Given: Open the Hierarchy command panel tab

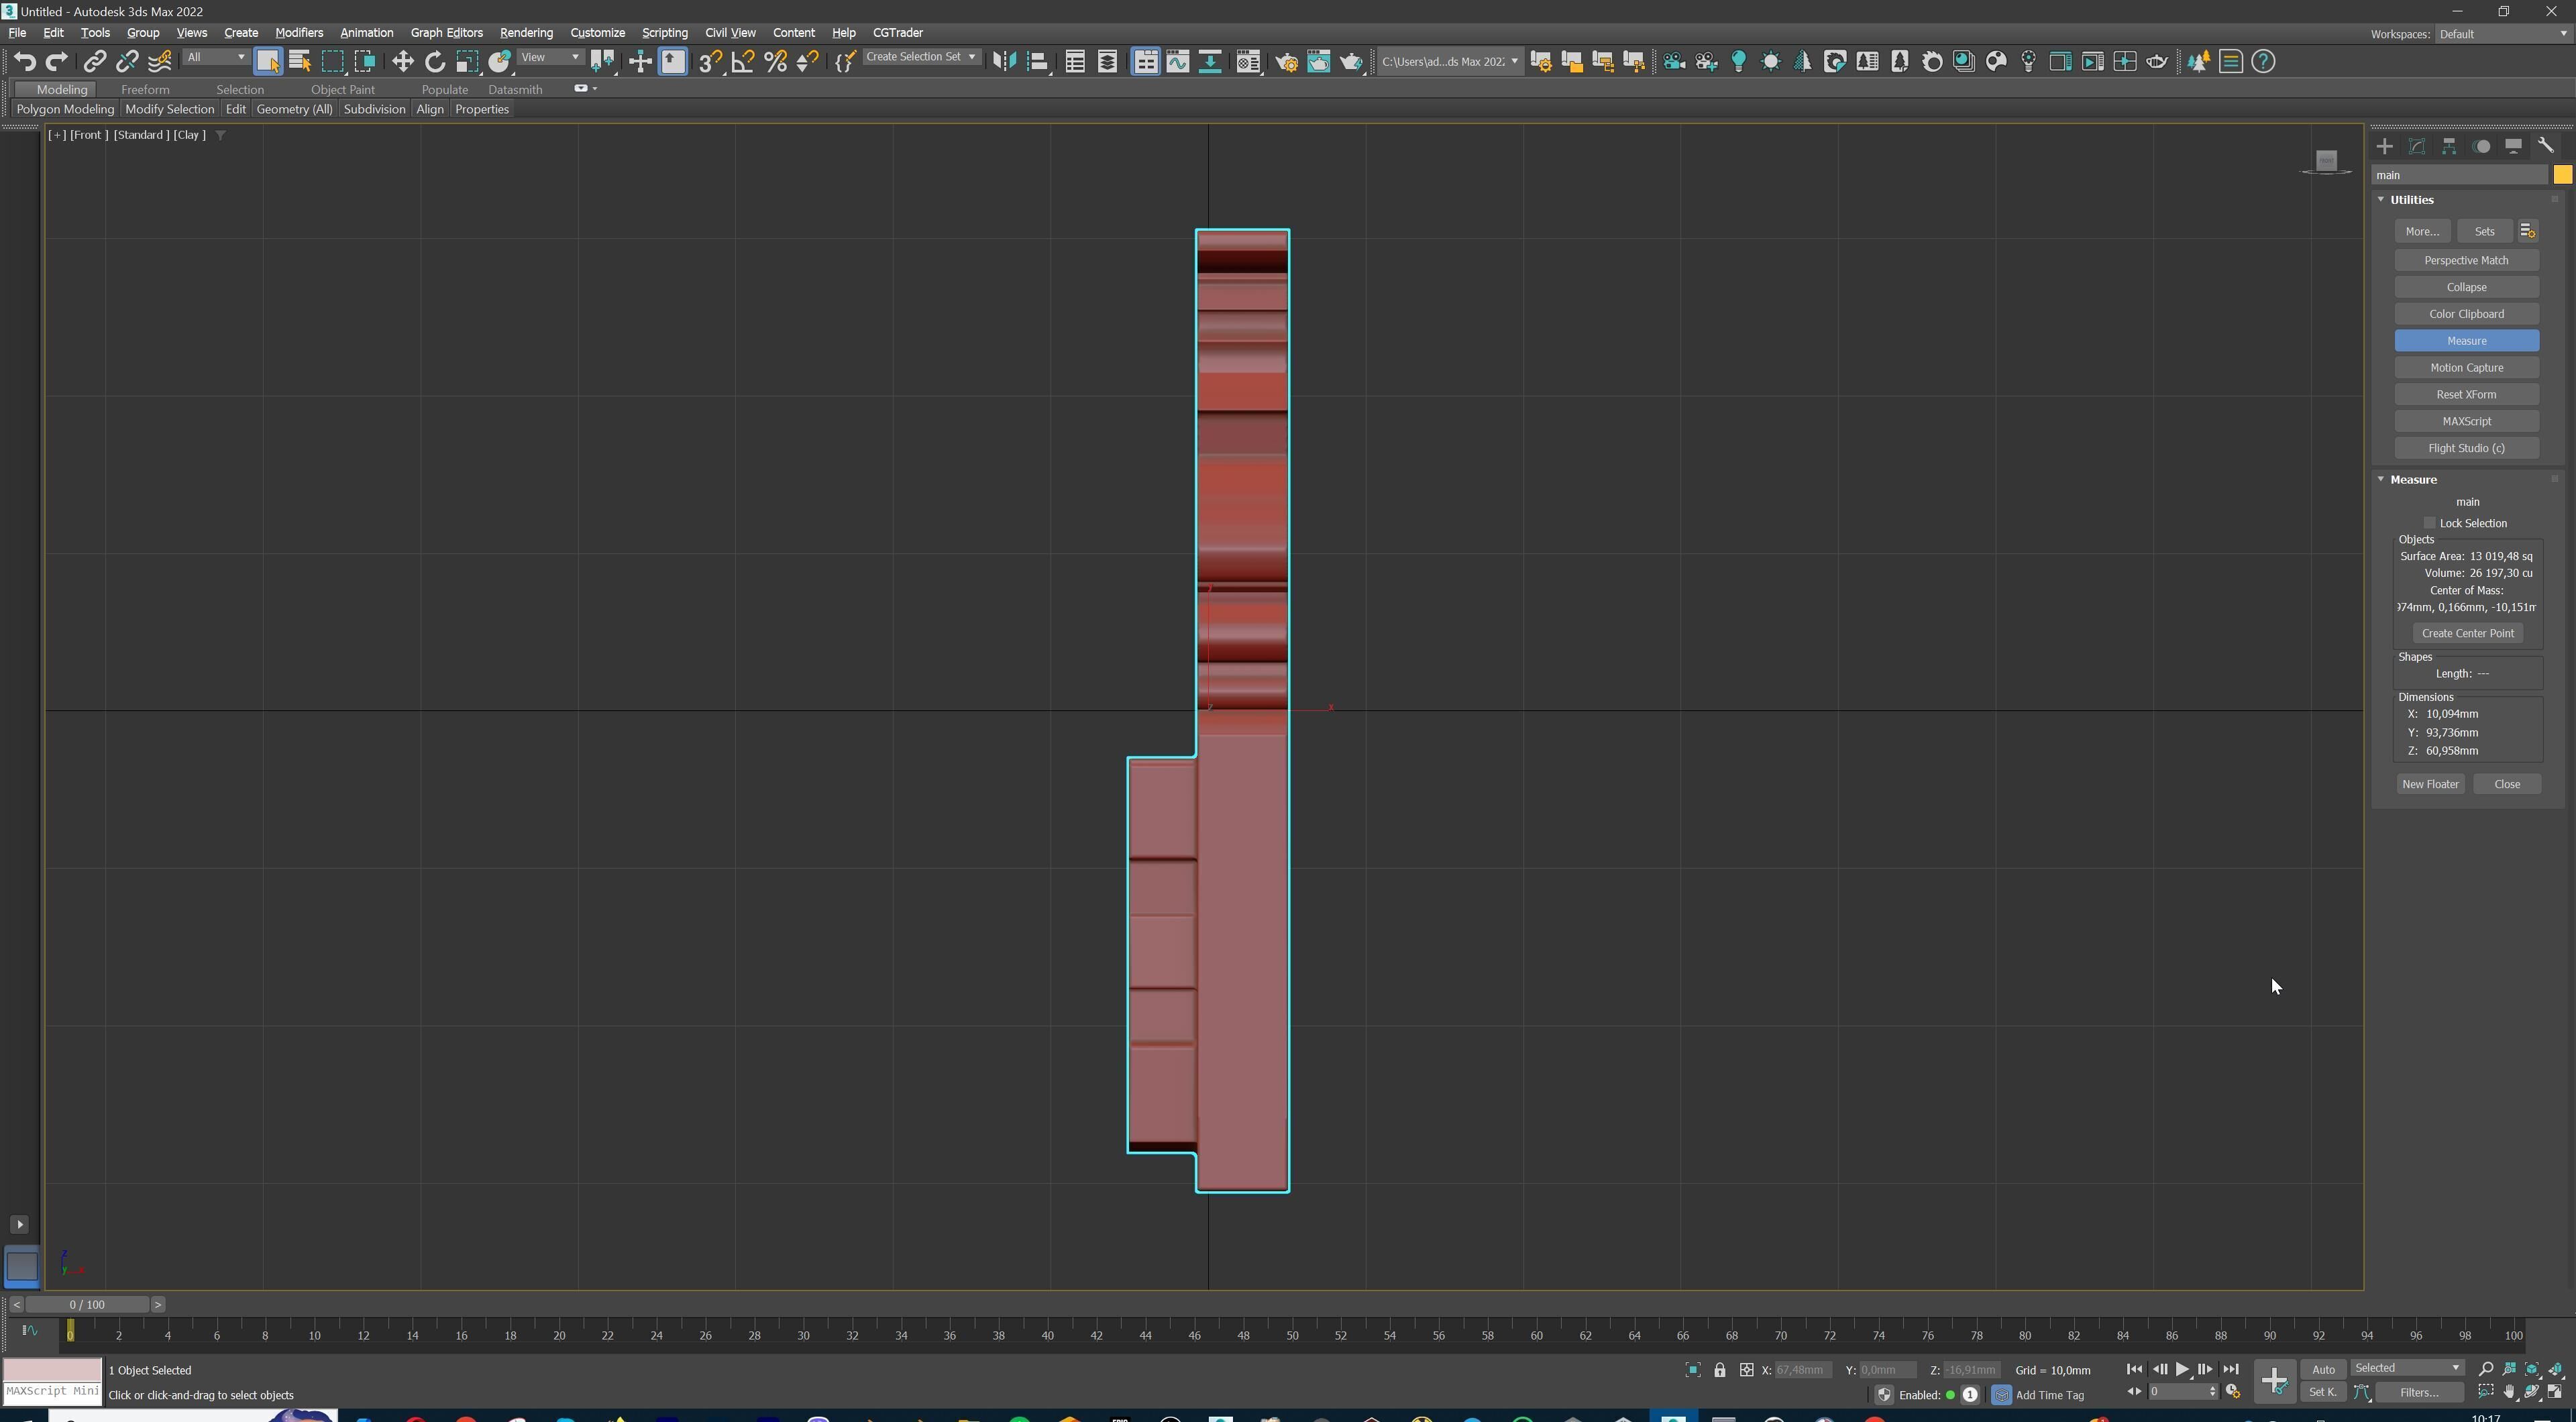Looking at the screenshot, I should [2449, 146].
